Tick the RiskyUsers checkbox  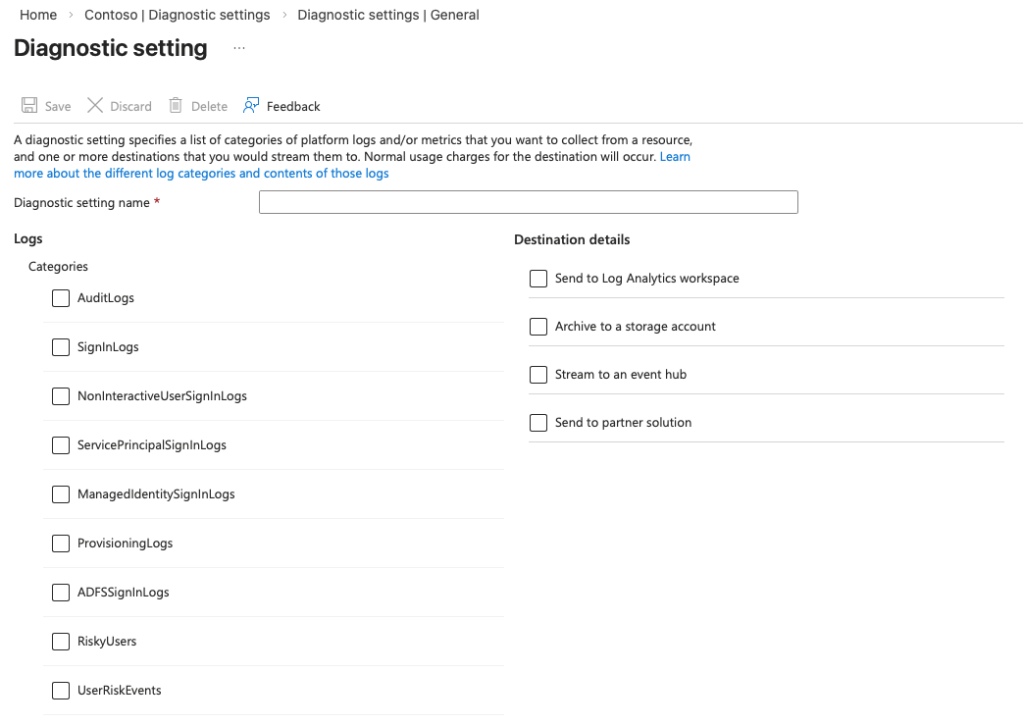61,641
